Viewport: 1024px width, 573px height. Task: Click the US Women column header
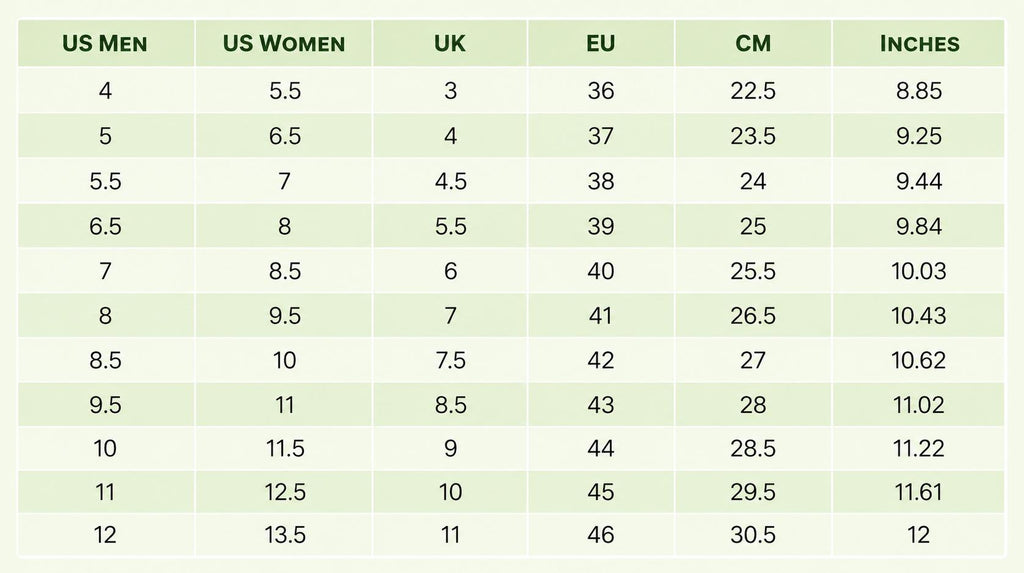pyautogui.click(x=283, y=43)
